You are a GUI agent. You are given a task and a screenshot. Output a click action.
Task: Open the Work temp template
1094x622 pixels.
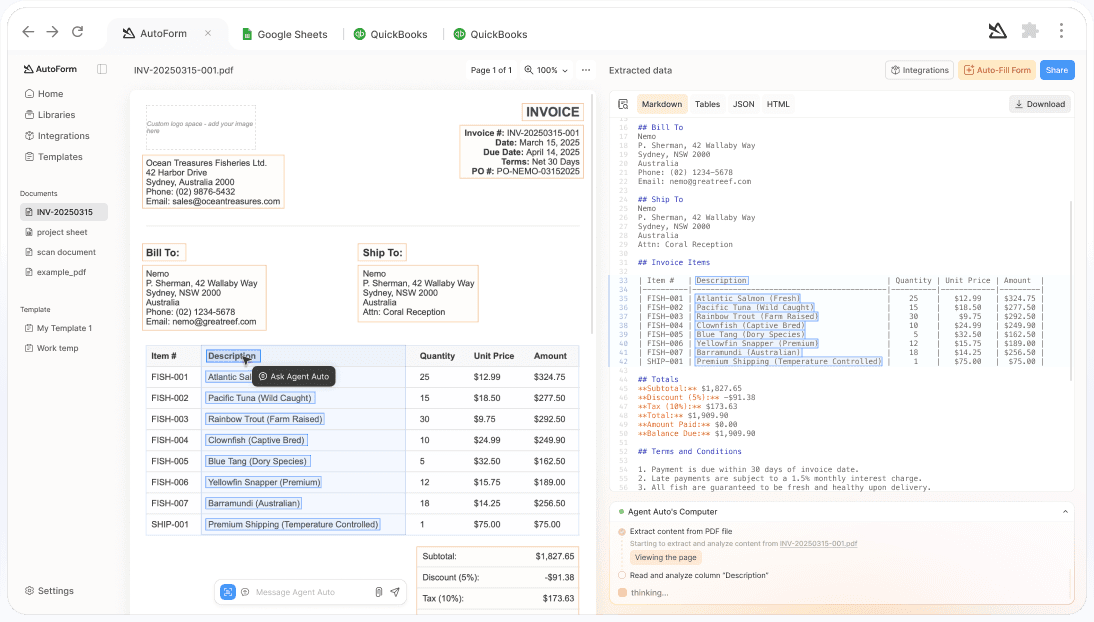pos(52,348)
